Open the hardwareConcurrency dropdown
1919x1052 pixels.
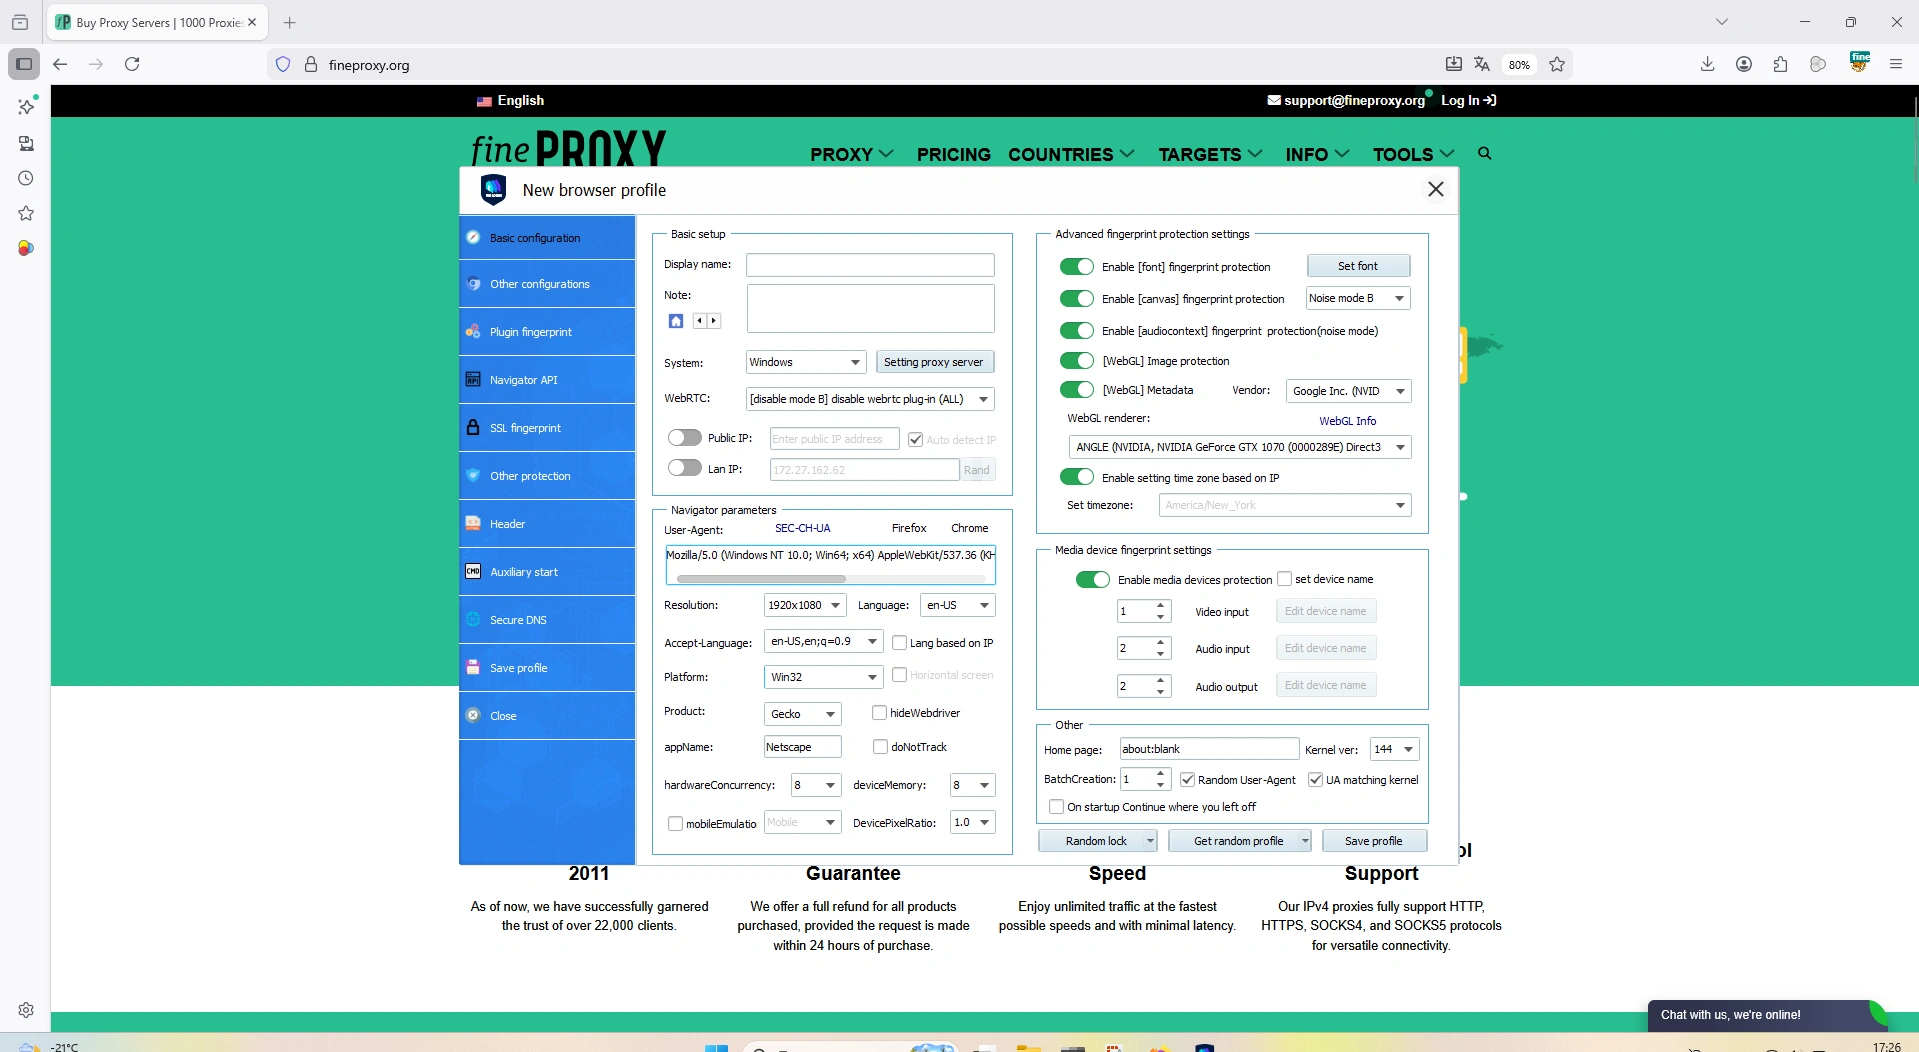point(816,785)
